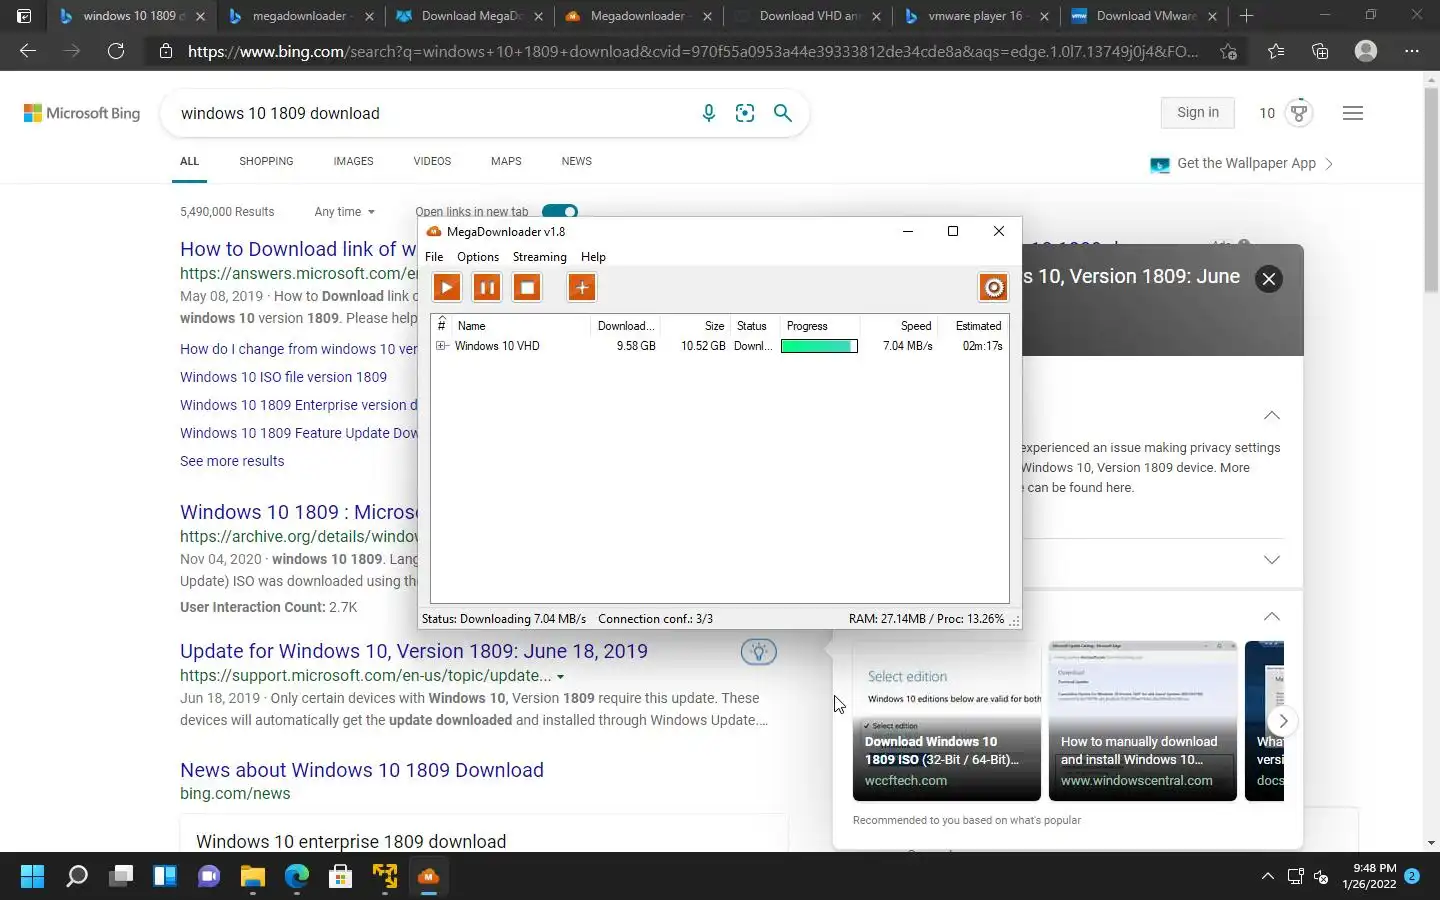
Task: Open Edge profile avatar icon
Action: 1366,51
